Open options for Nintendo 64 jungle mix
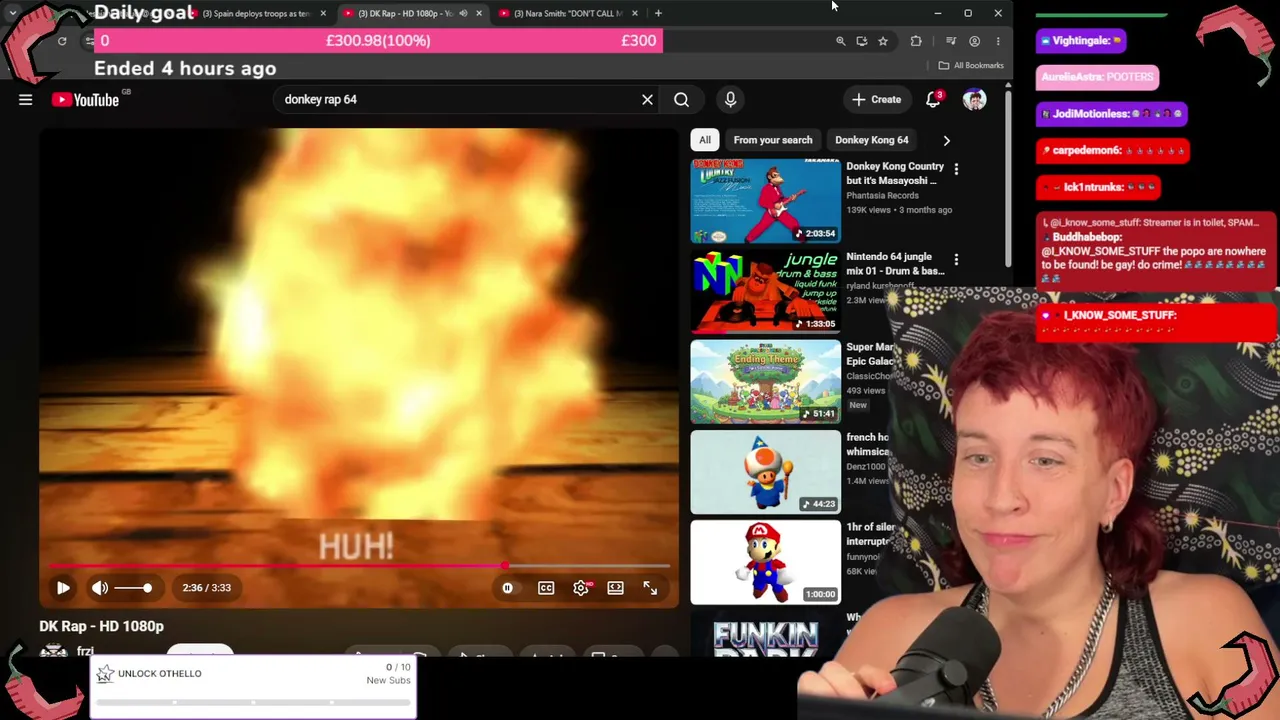This screenshot has width=1280, height=720. [x=956, y=260]
